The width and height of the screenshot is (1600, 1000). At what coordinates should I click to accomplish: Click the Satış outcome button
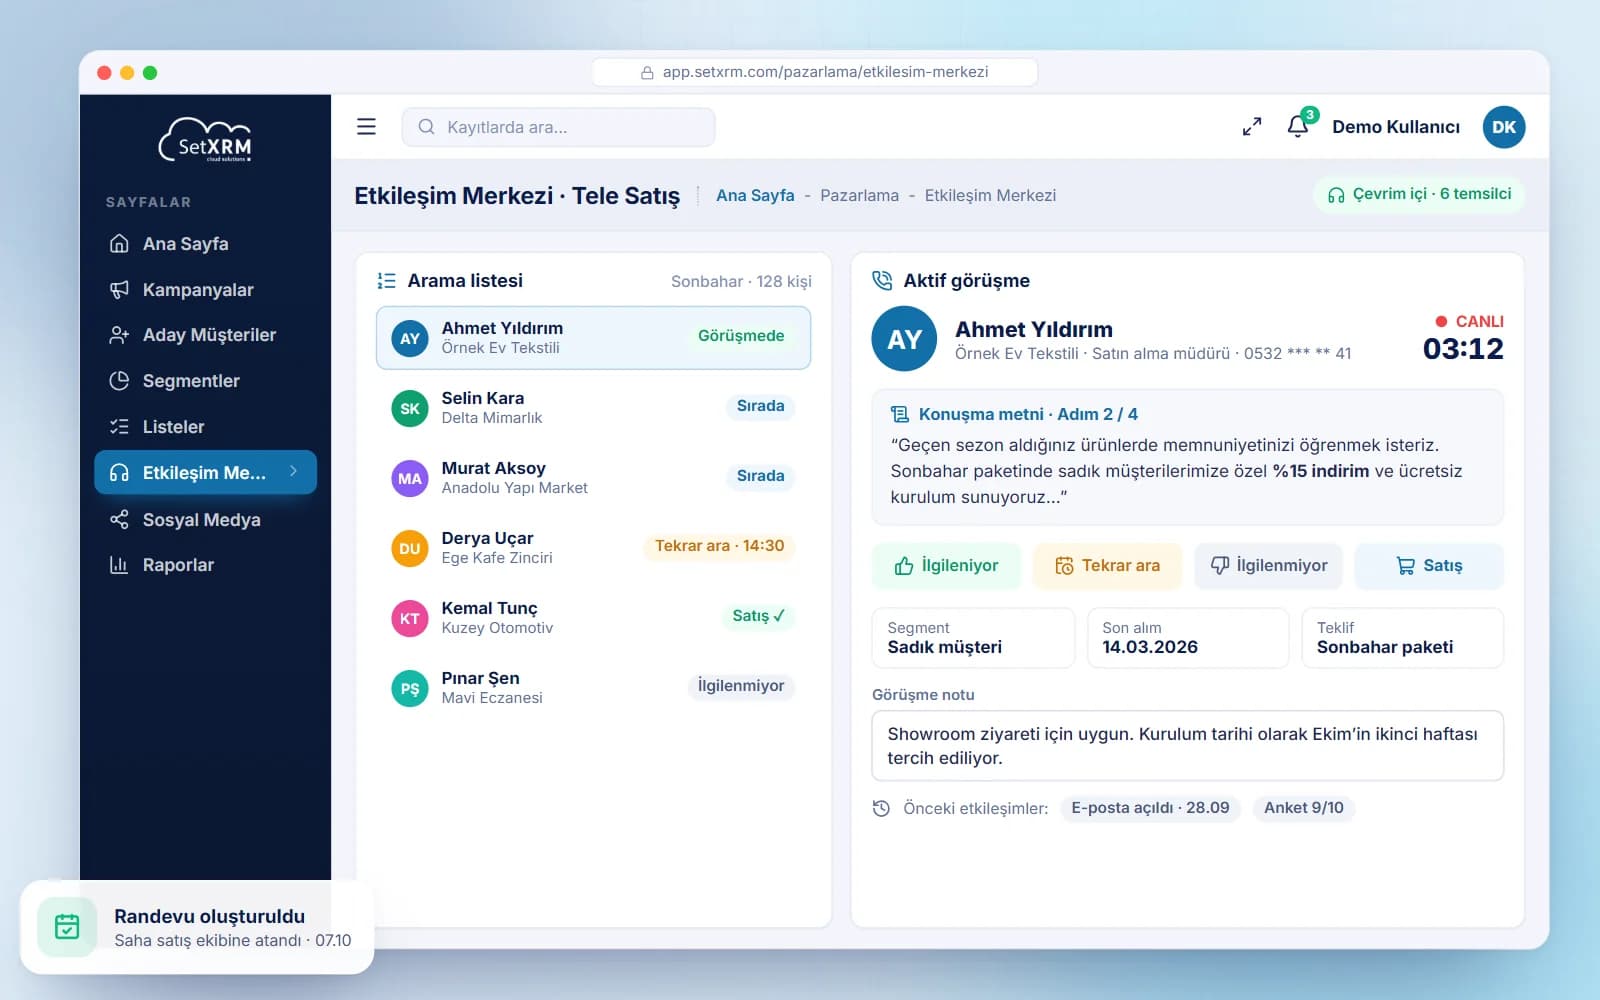pos(1428,566)
